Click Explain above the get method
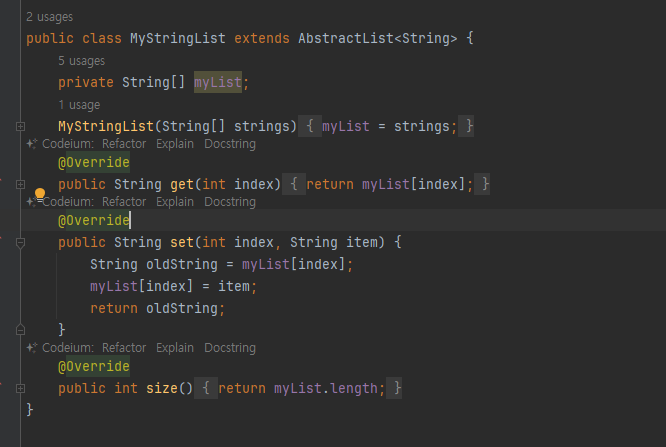666x447 pixels. (175, 144)
